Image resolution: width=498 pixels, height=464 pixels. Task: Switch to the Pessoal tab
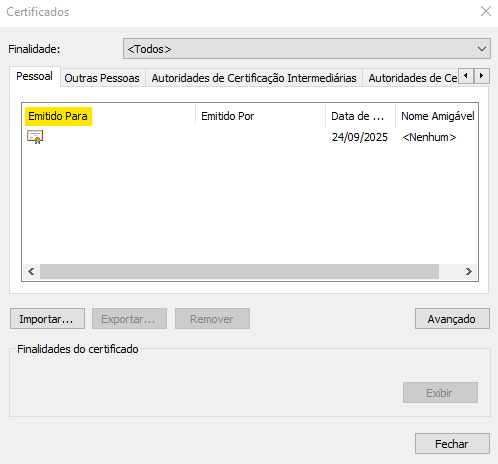(x=35, y=76)
